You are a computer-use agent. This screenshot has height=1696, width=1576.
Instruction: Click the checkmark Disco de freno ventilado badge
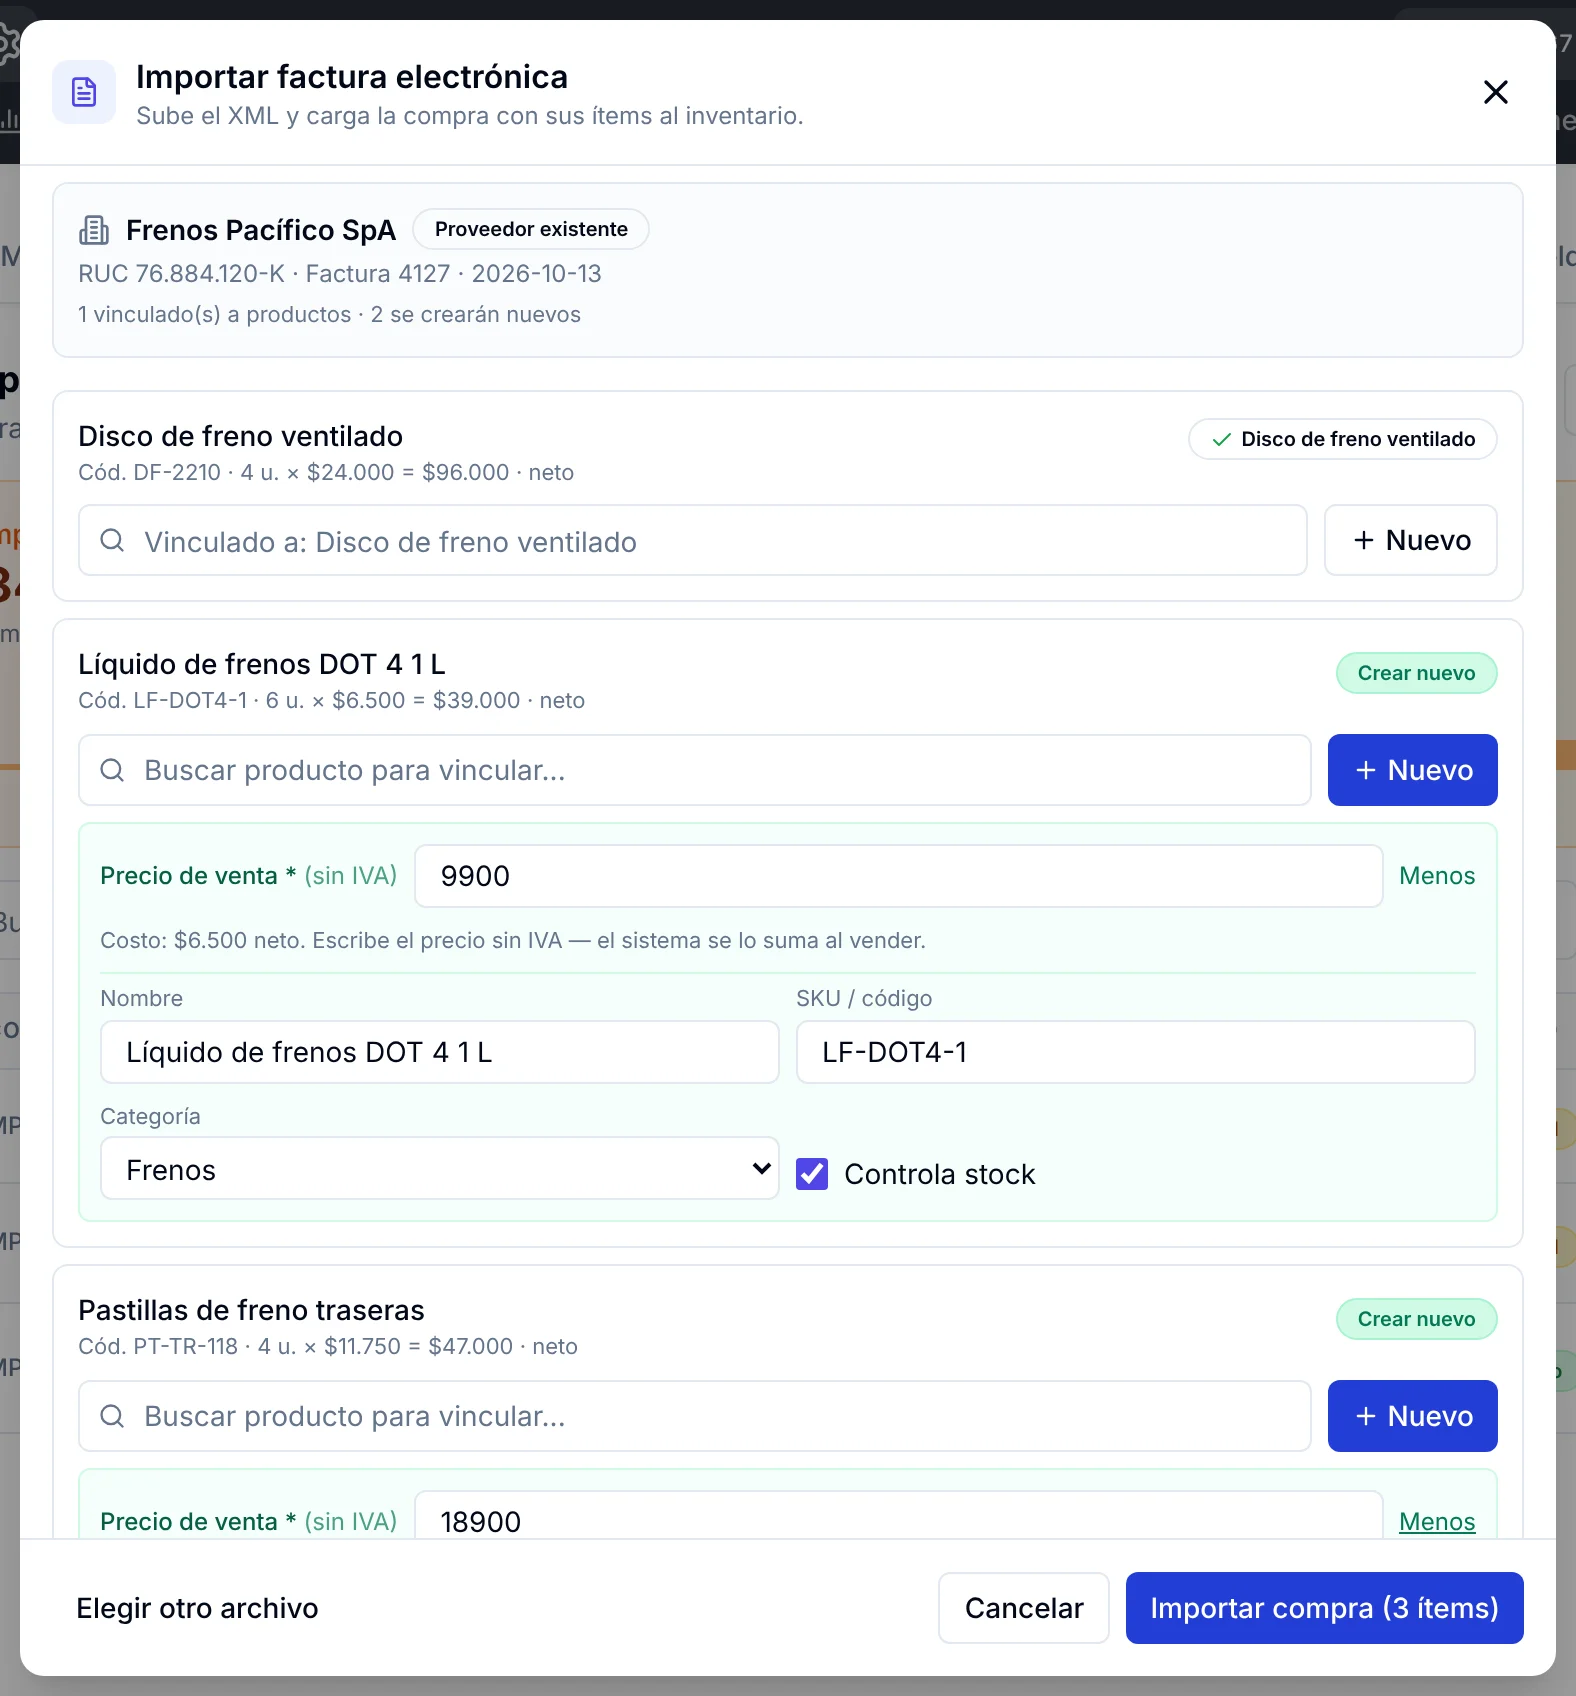tap(1342, 439)
